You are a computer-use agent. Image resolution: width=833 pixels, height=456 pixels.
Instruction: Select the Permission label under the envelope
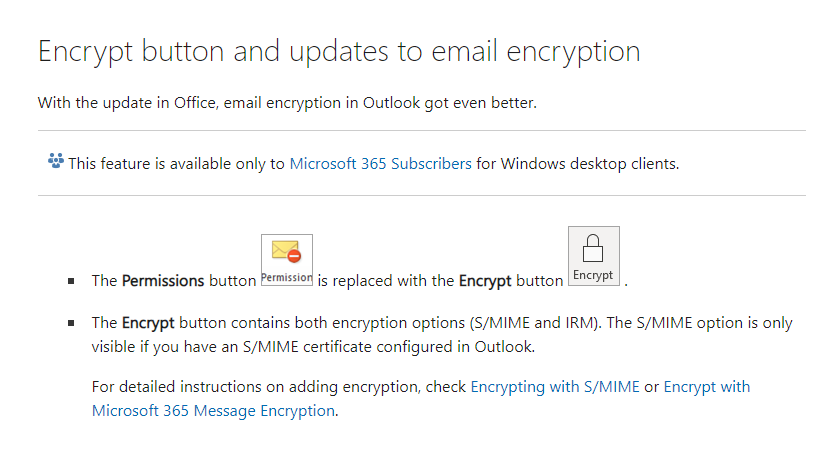(x=287, y=277)
